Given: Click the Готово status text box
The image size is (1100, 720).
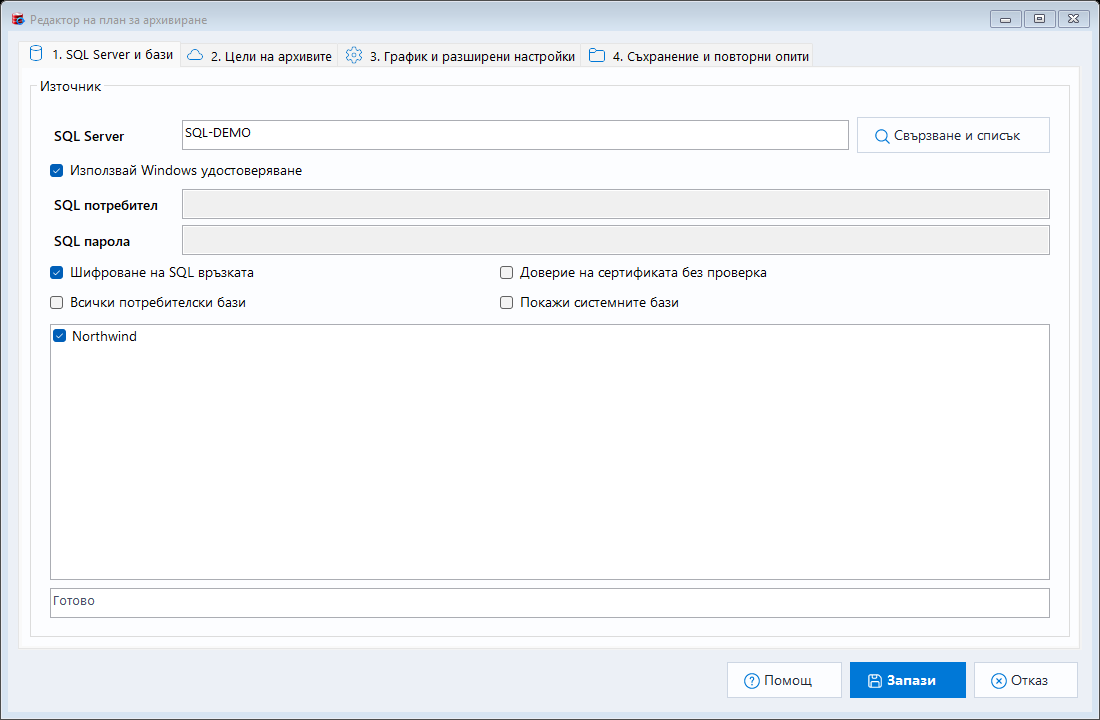Looking at the screenshot, I should pyautogui.click(x=549, y=603).
